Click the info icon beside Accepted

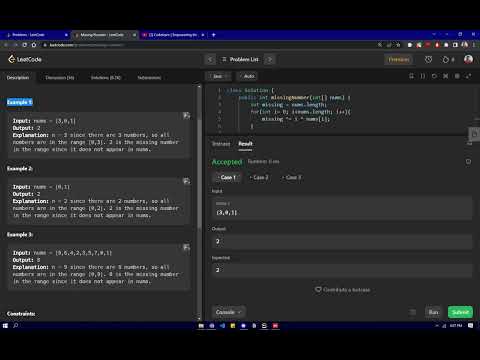[x=468, y=162]
